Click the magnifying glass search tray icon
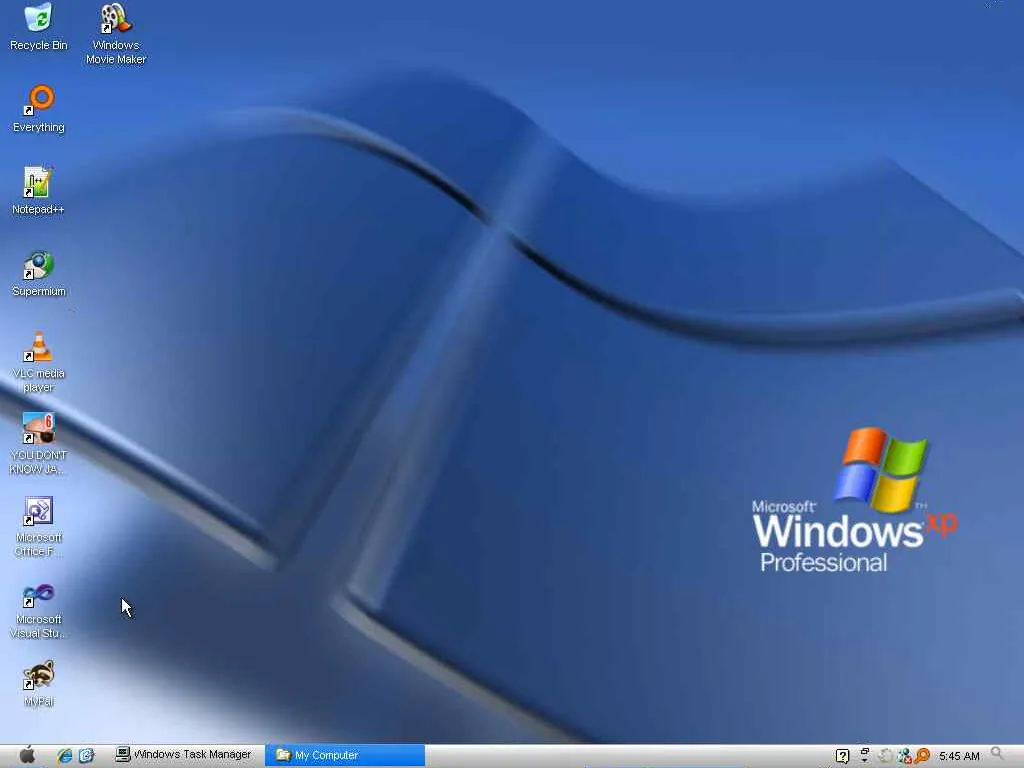The width and height of the screenshot is (1024, 768). 997,755
